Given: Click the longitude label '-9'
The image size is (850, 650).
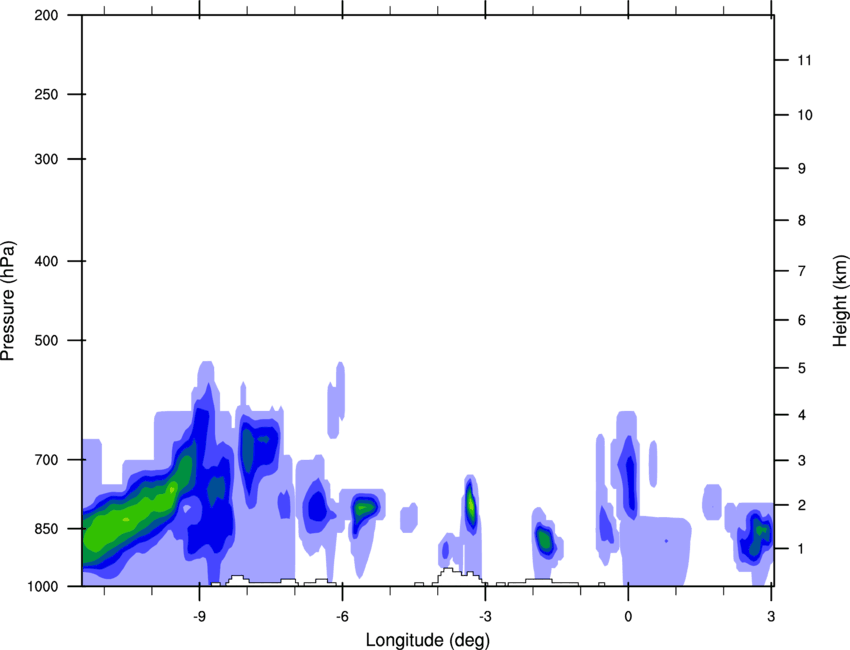Looking at the screenshot, I should [x=199, y=617].
